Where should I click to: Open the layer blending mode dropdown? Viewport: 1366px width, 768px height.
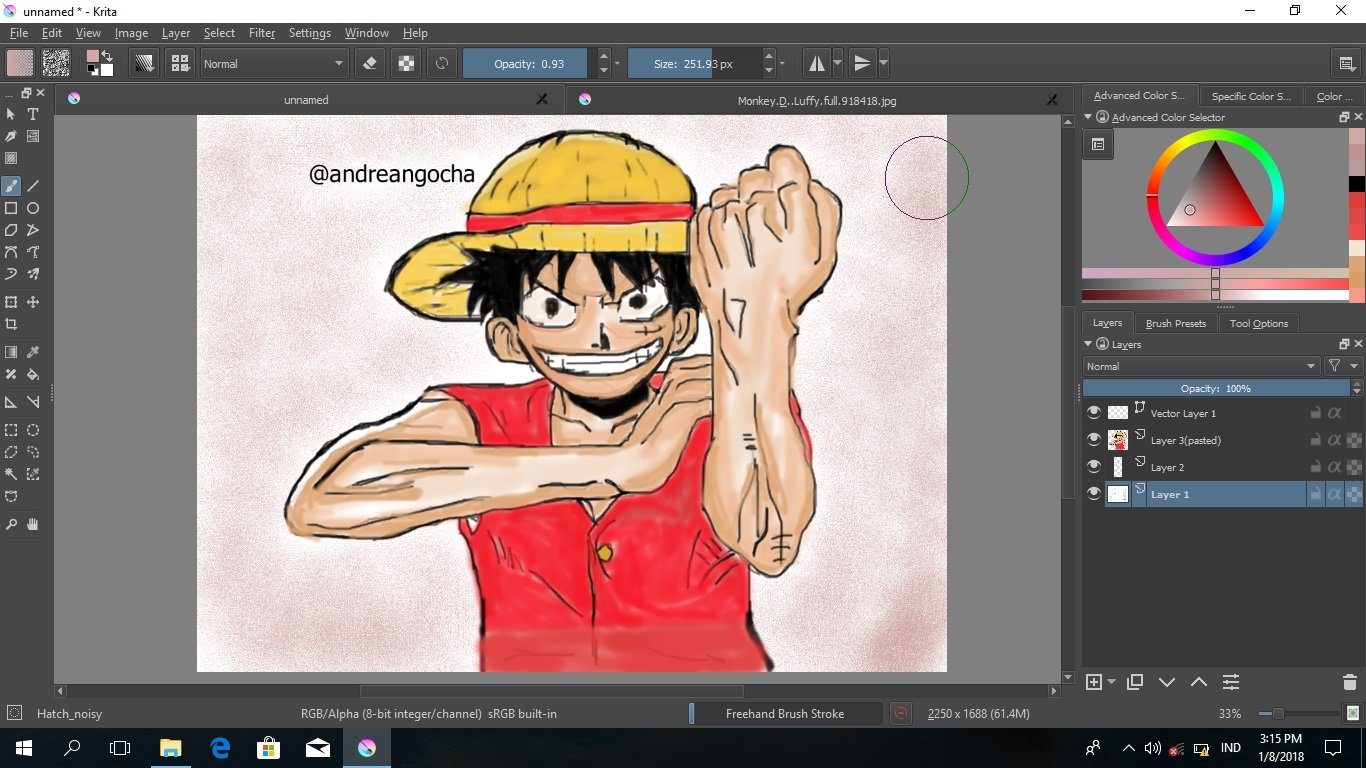click(1202, 366)
